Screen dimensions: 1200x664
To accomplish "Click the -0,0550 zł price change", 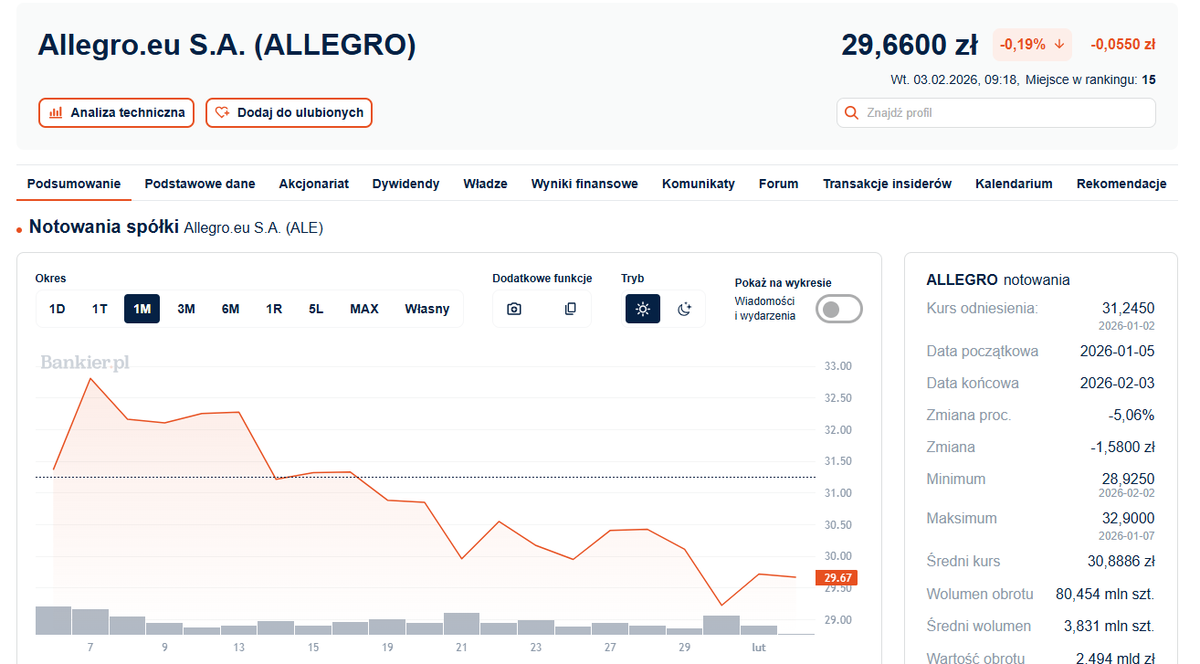I will click(x=1123, y=45).
